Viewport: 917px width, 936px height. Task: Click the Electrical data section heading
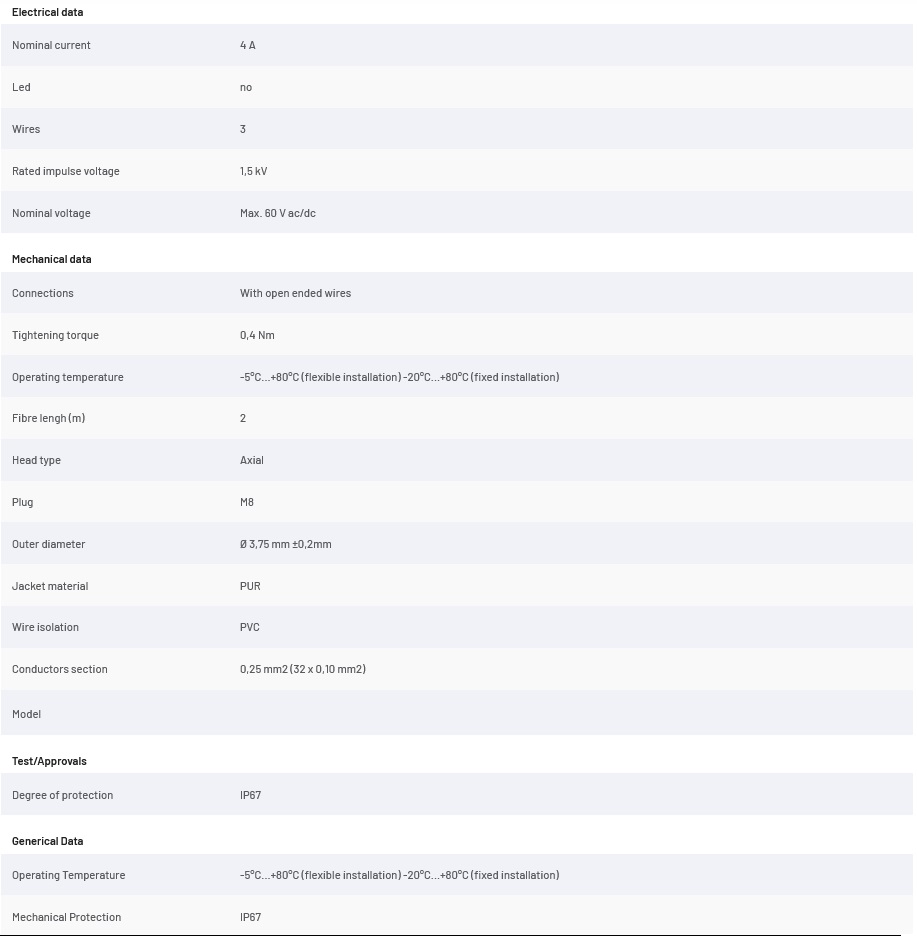point(47,12)
